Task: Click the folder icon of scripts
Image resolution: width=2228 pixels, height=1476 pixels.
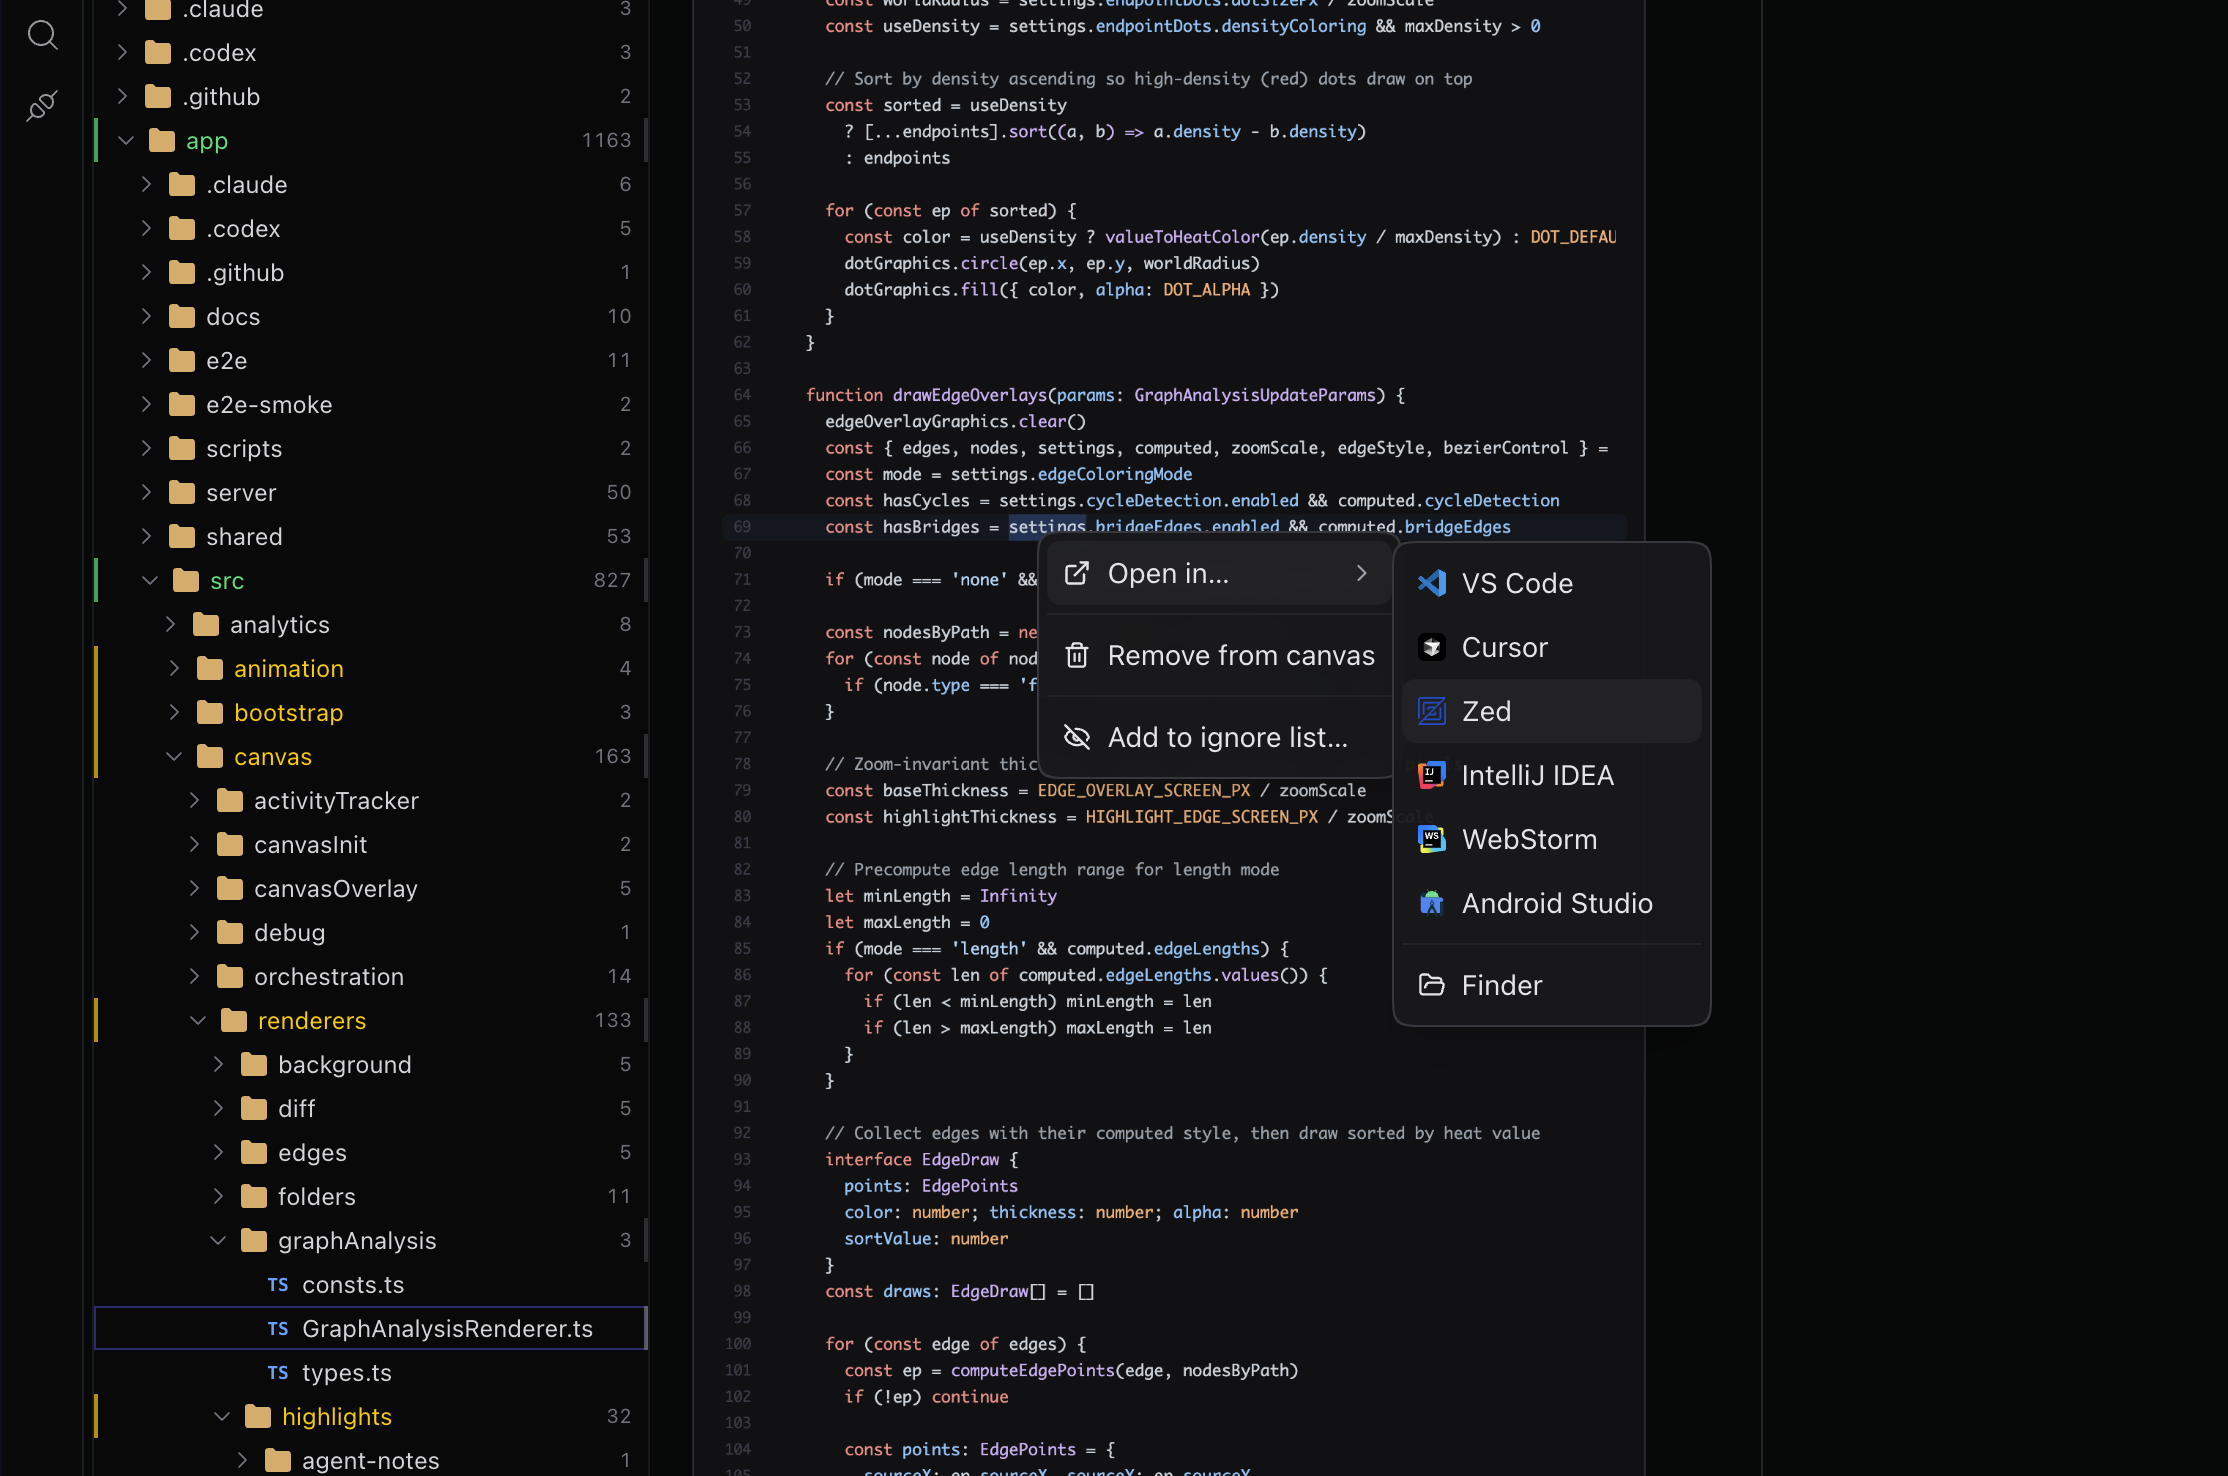Action: click(182, 449)
